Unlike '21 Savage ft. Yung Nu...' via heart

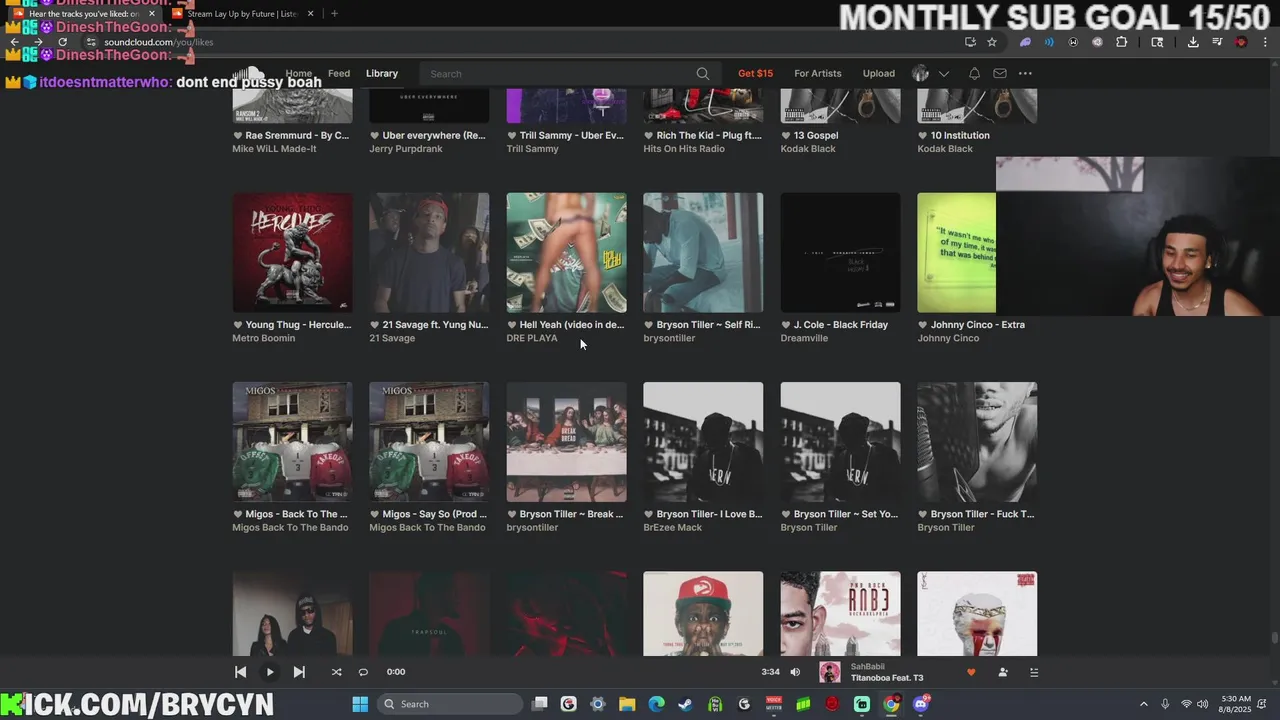coord(375,325)
